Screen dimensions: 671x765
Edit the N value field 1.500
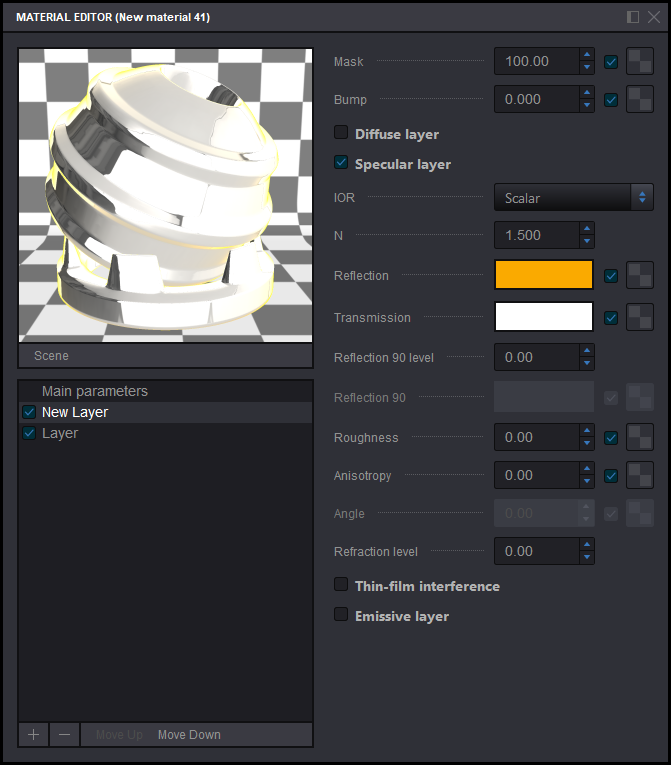click(x=537, y=235)
